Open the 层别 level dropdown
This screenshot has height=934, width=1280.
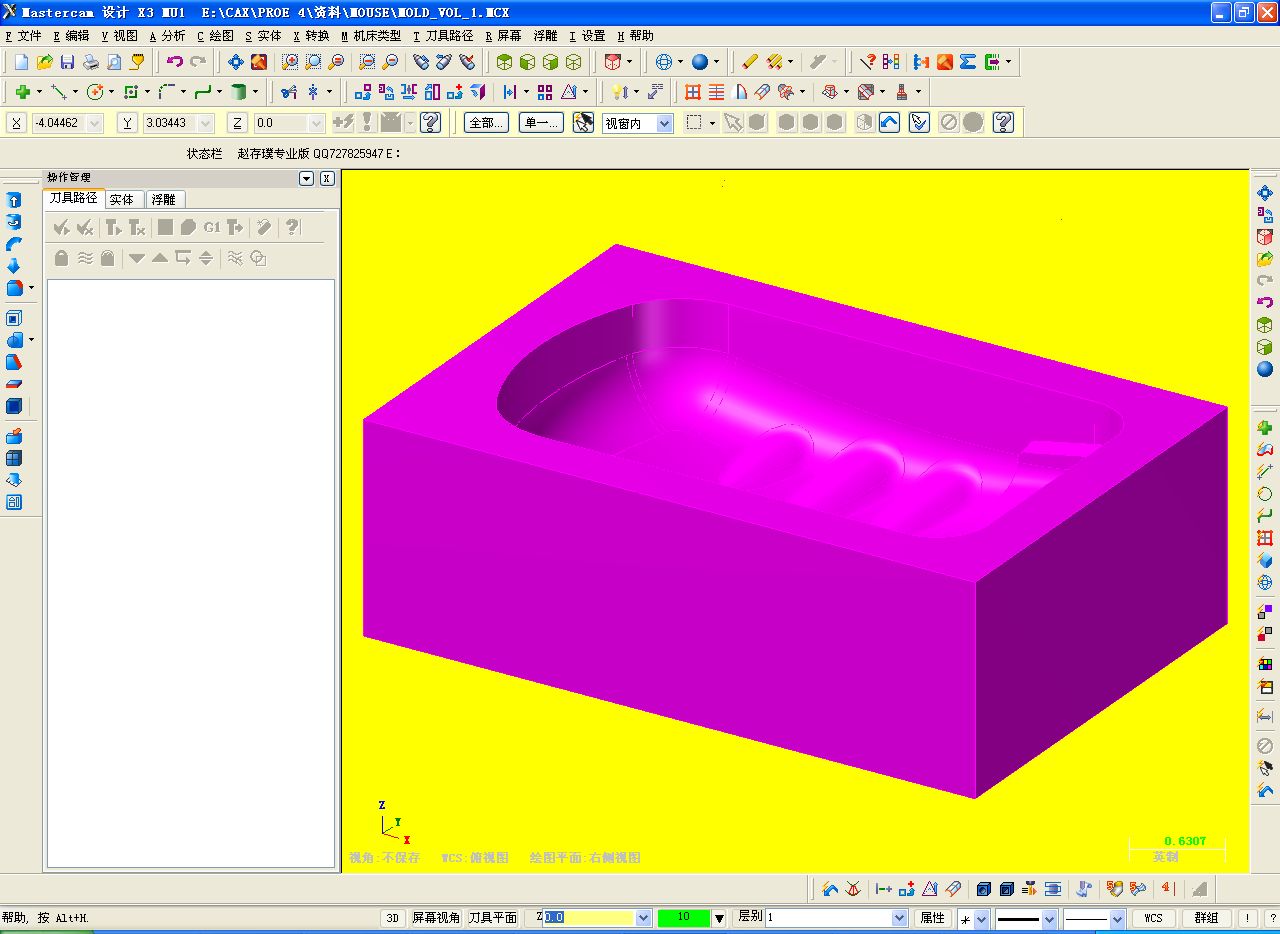click(900, 918)
